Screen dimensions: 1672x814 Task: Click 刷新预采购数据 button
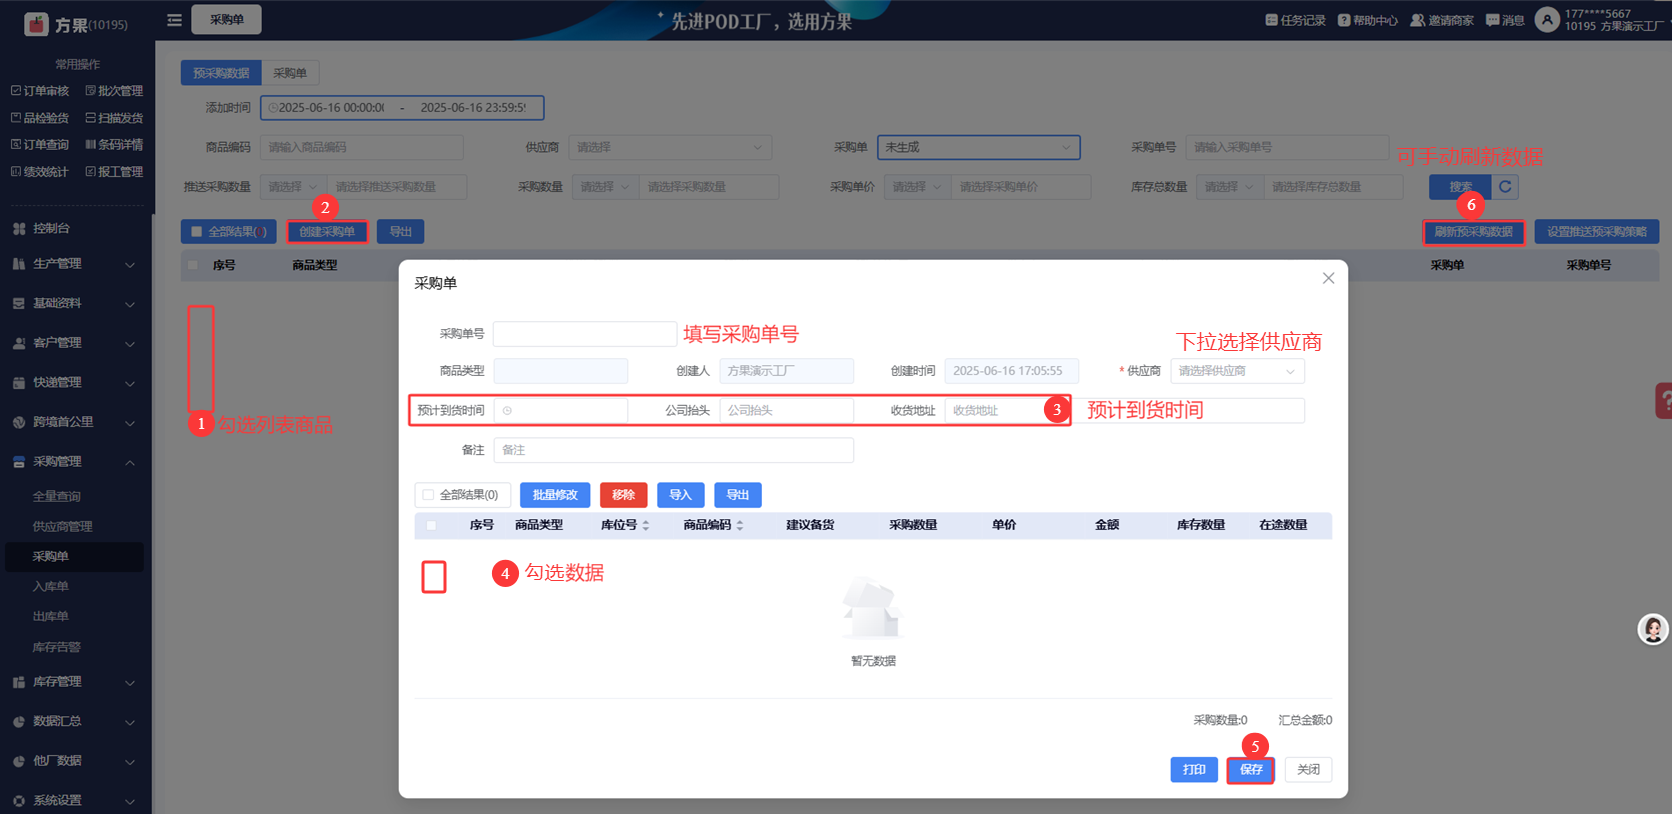(x=1473, y=232)
